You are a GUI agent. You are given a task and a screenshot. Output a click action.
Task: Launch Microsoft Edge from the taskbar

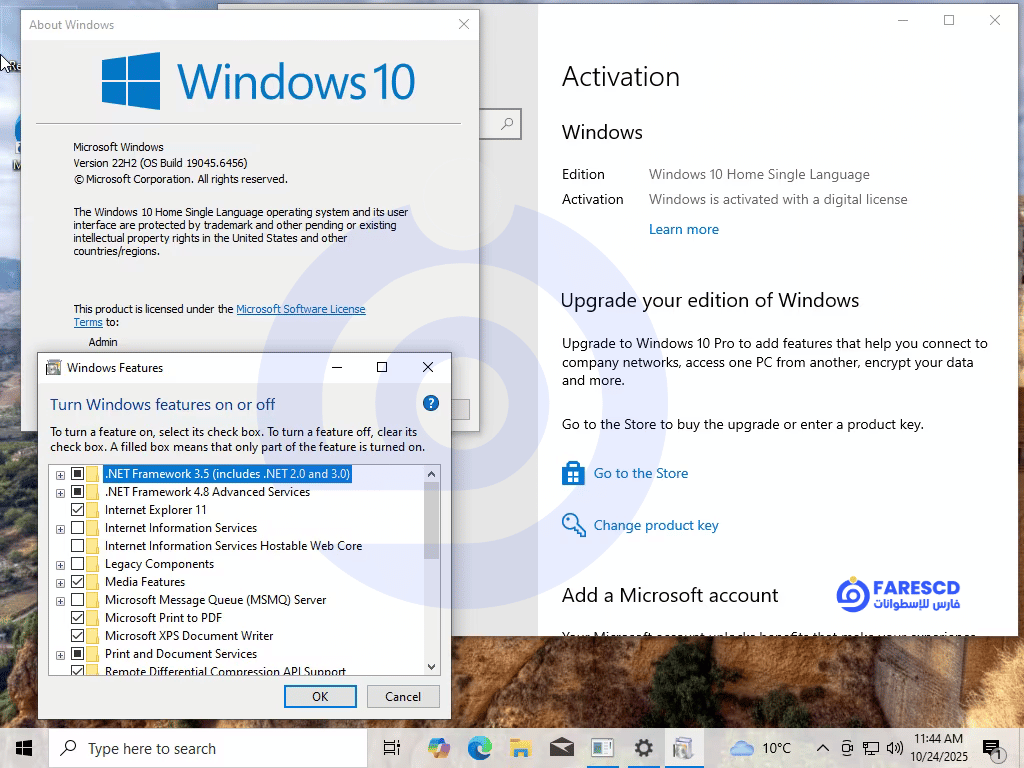pos(480,748)
